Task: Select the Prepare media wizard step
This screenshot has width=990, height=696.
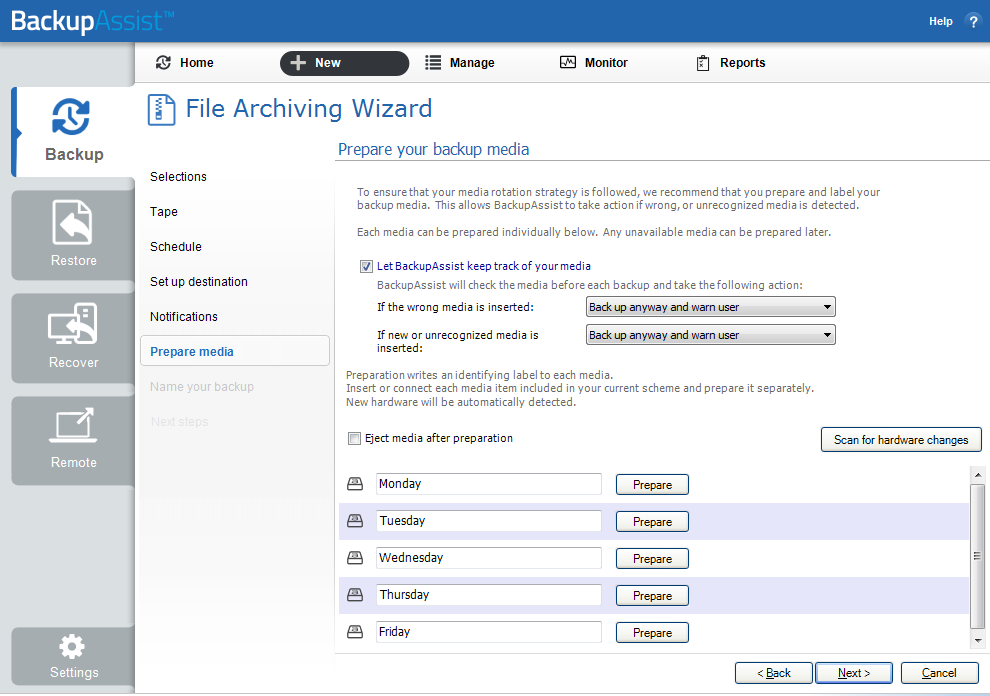Action: click(235, 351)
